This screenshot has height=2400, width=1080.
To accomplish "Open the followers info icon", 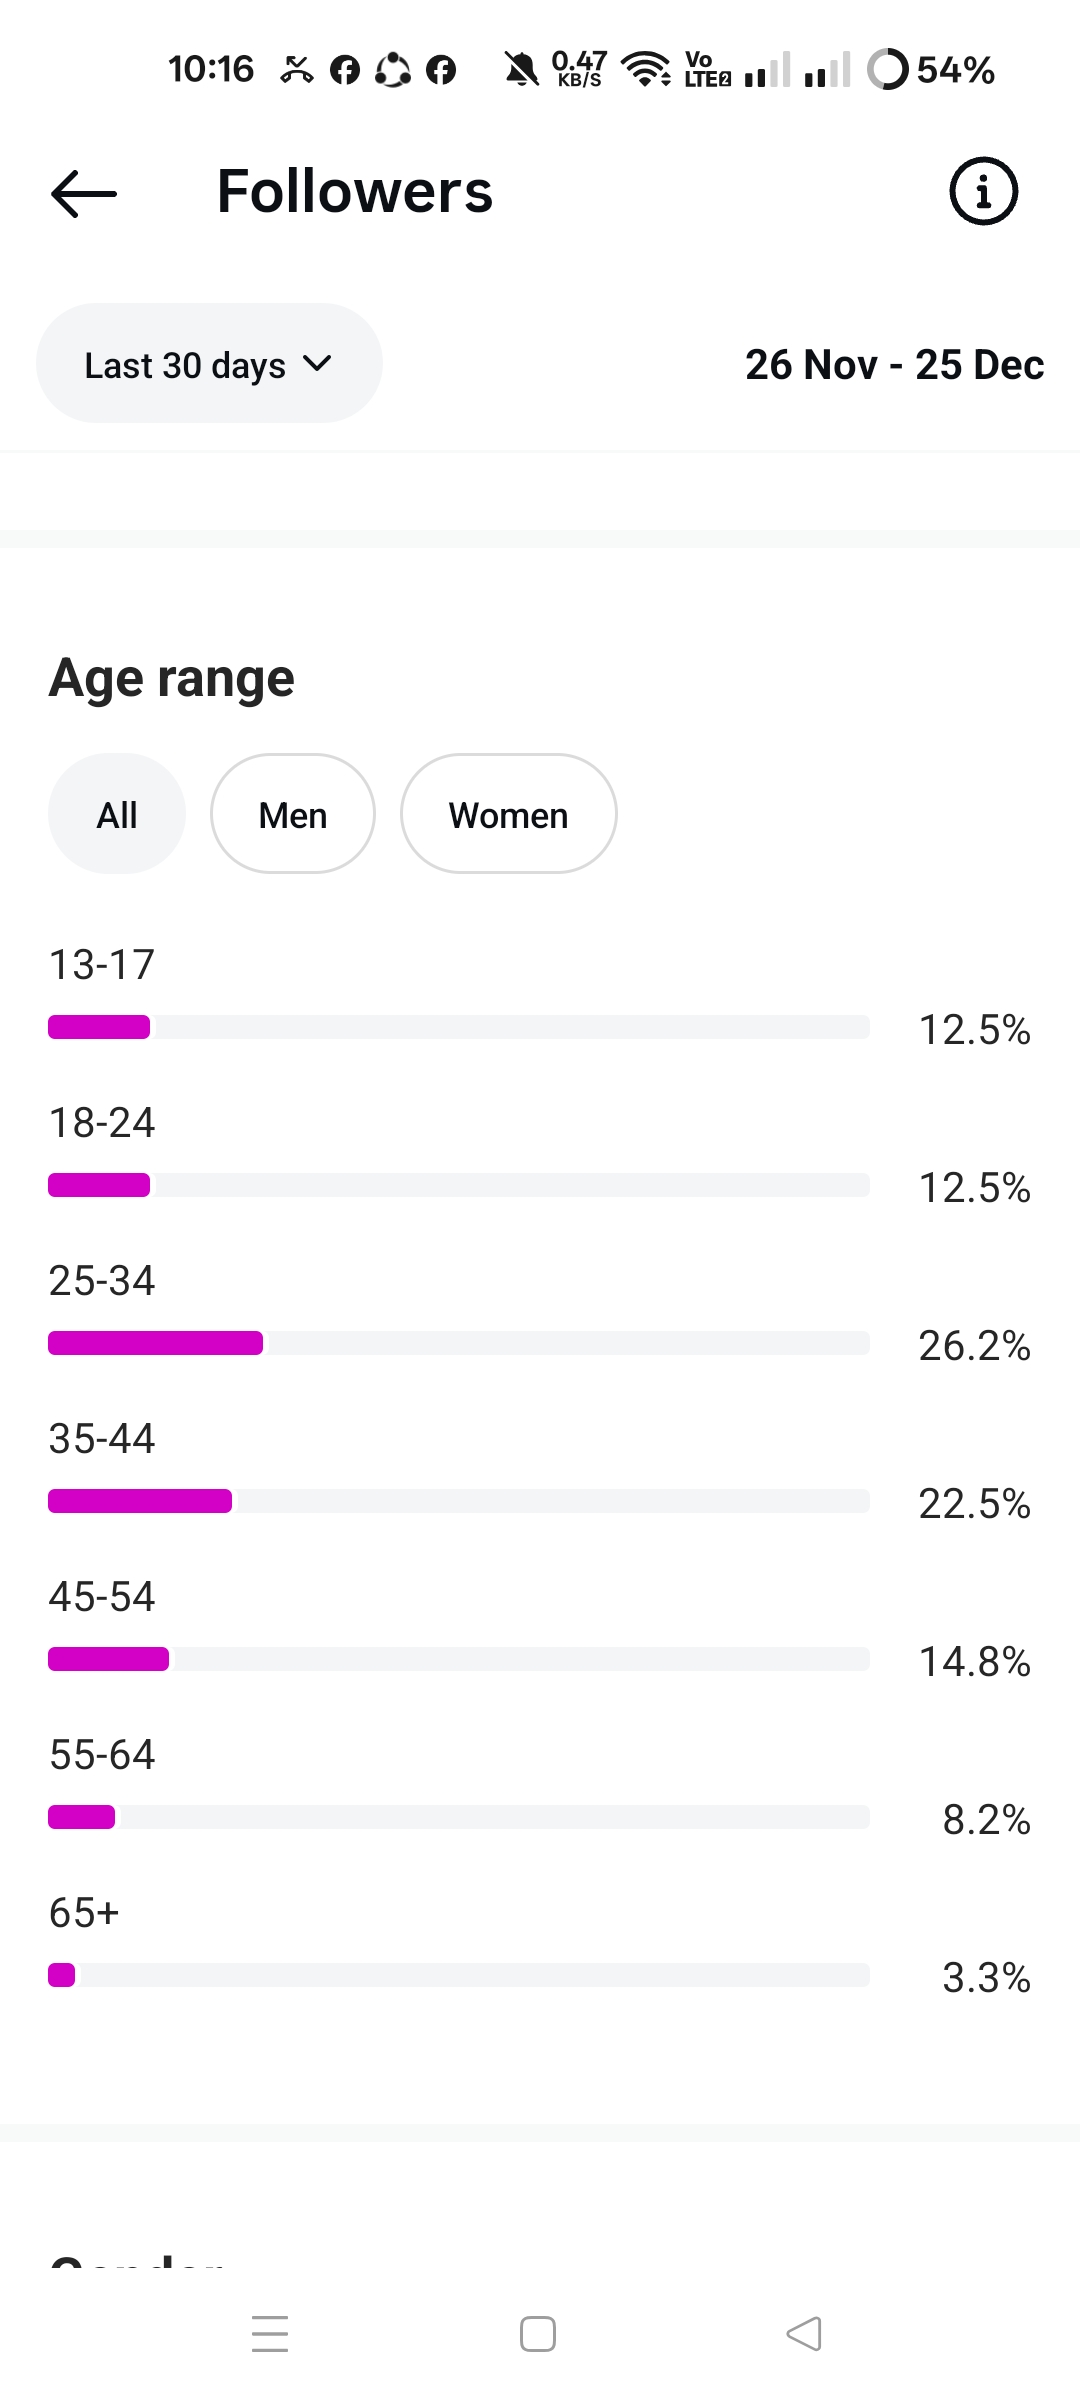I will pos(983,191).
